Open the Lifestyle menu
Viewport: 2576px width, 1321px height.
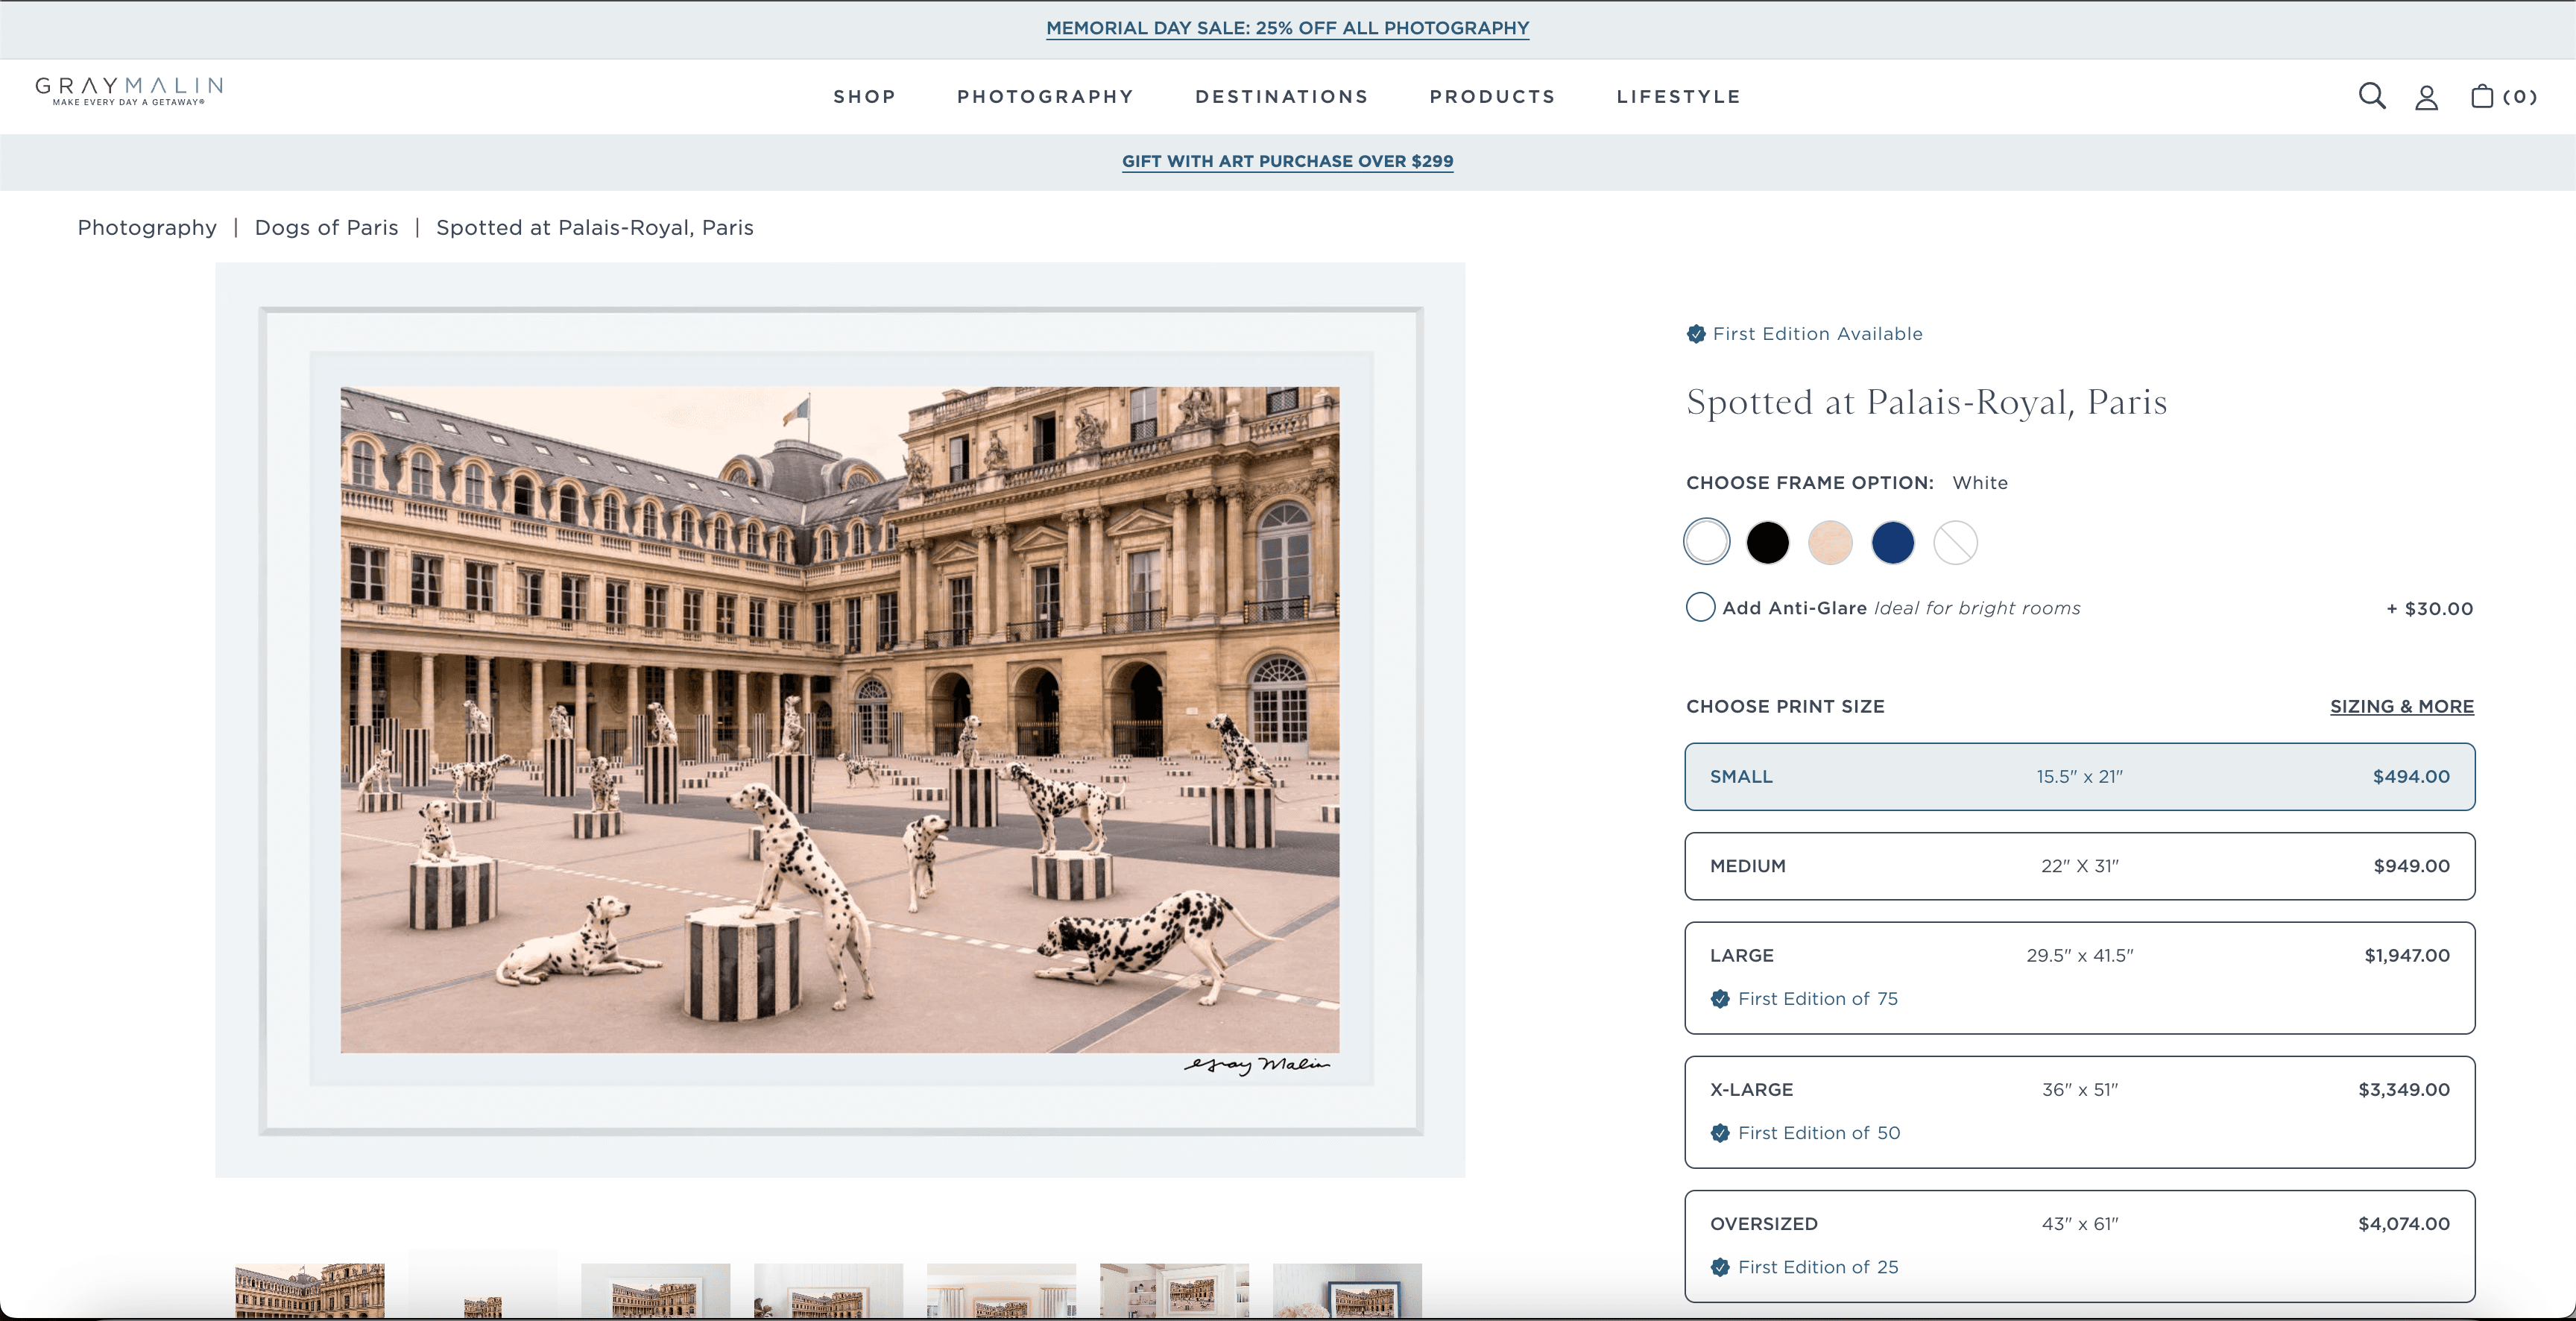(x=1678, y=97)
